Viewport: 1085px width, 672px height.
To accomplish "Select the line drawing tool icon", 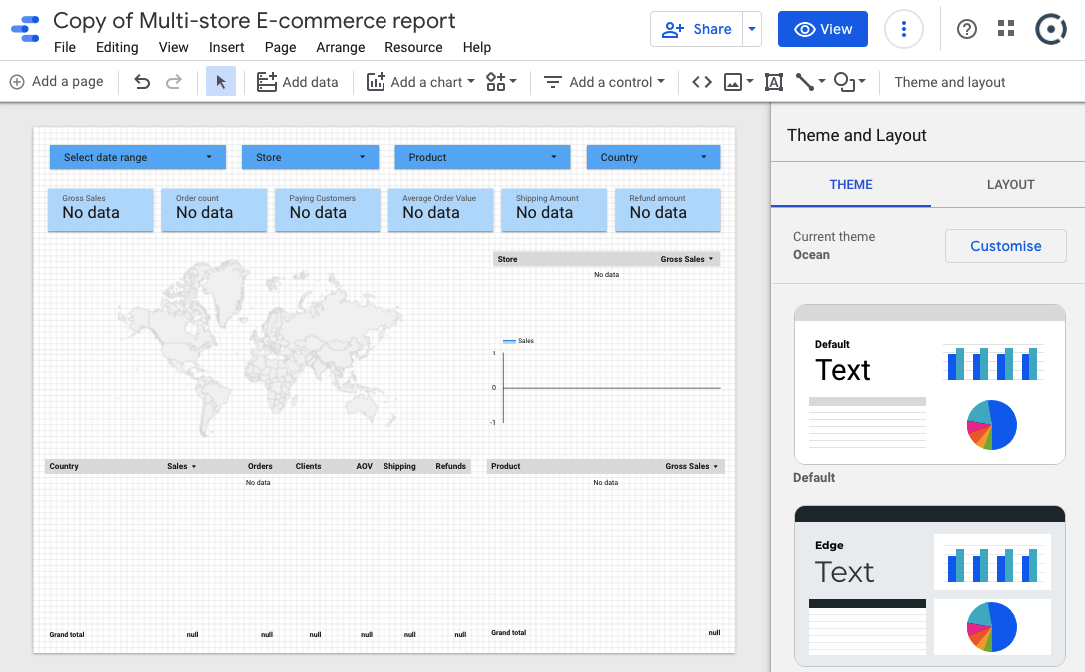I will click(804, 82).
